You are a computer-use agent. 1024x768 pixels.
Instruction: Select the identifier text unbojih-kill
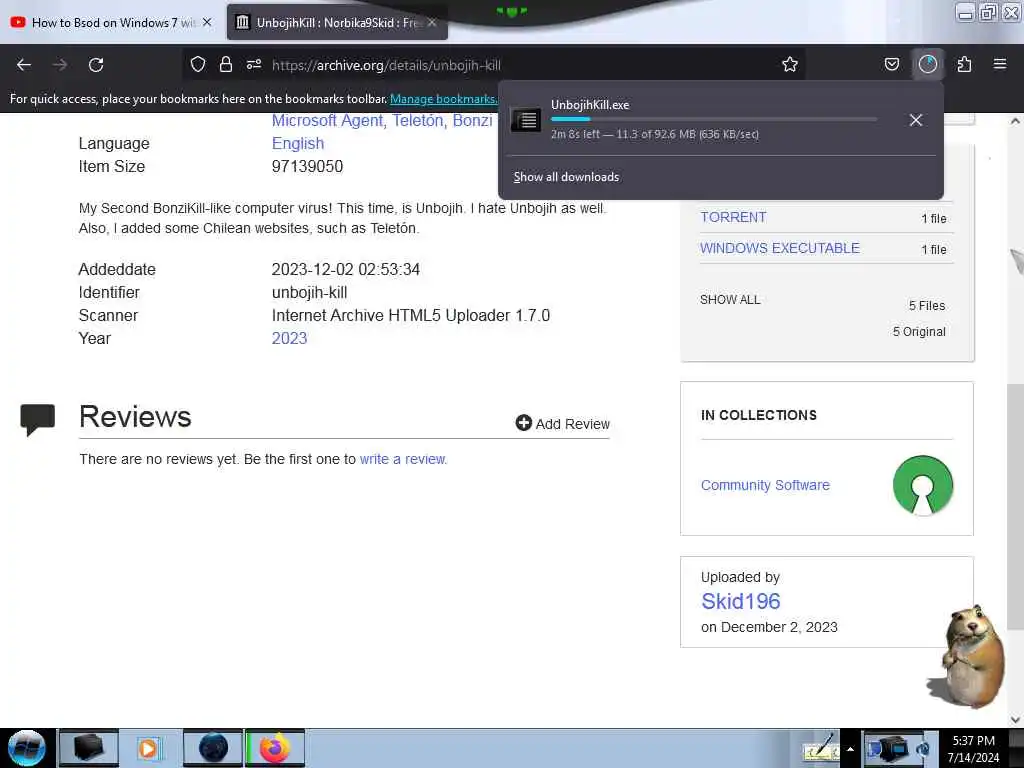[310, 293]
